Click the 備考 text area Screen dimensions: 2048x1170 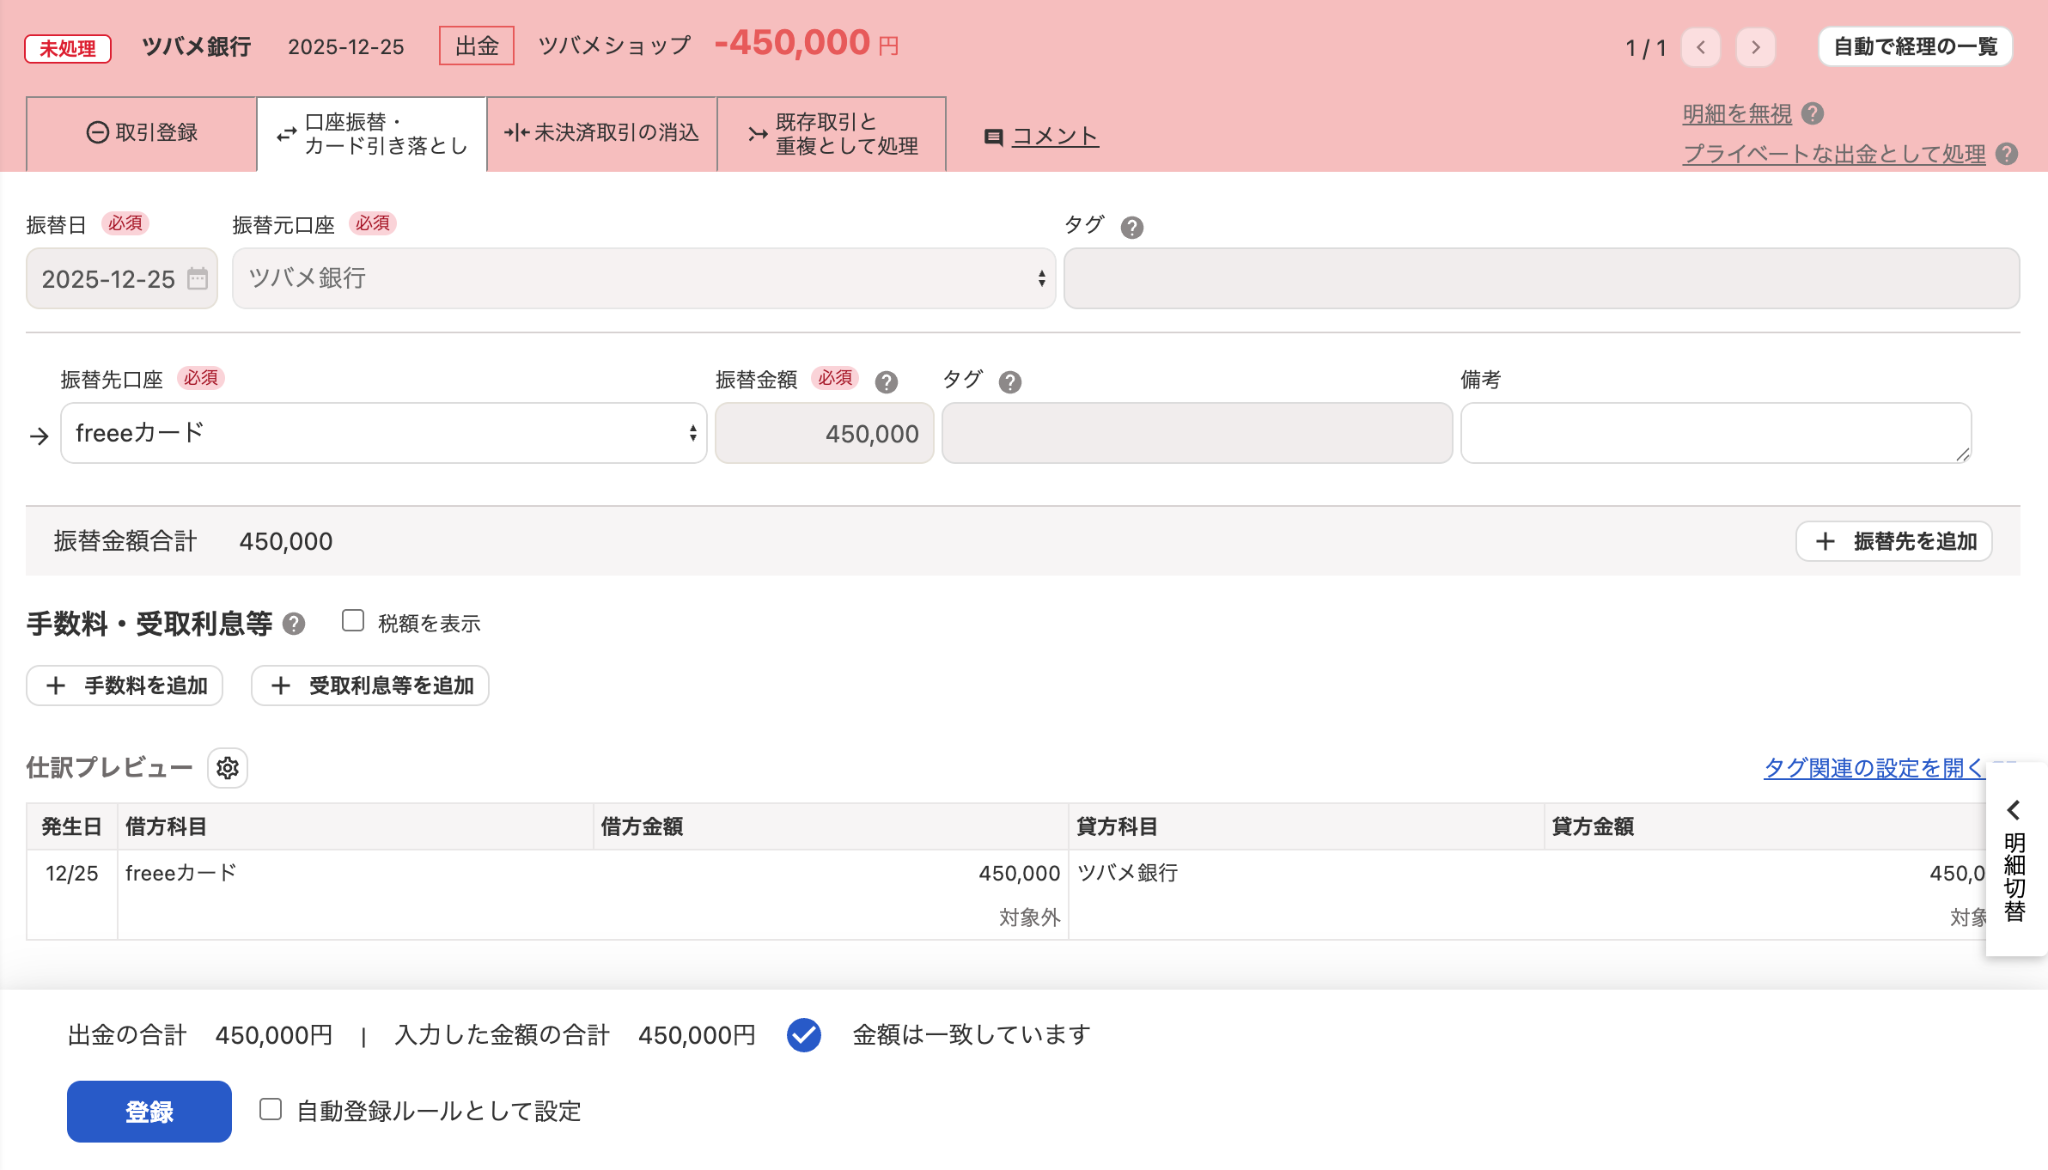(1716, 433)
